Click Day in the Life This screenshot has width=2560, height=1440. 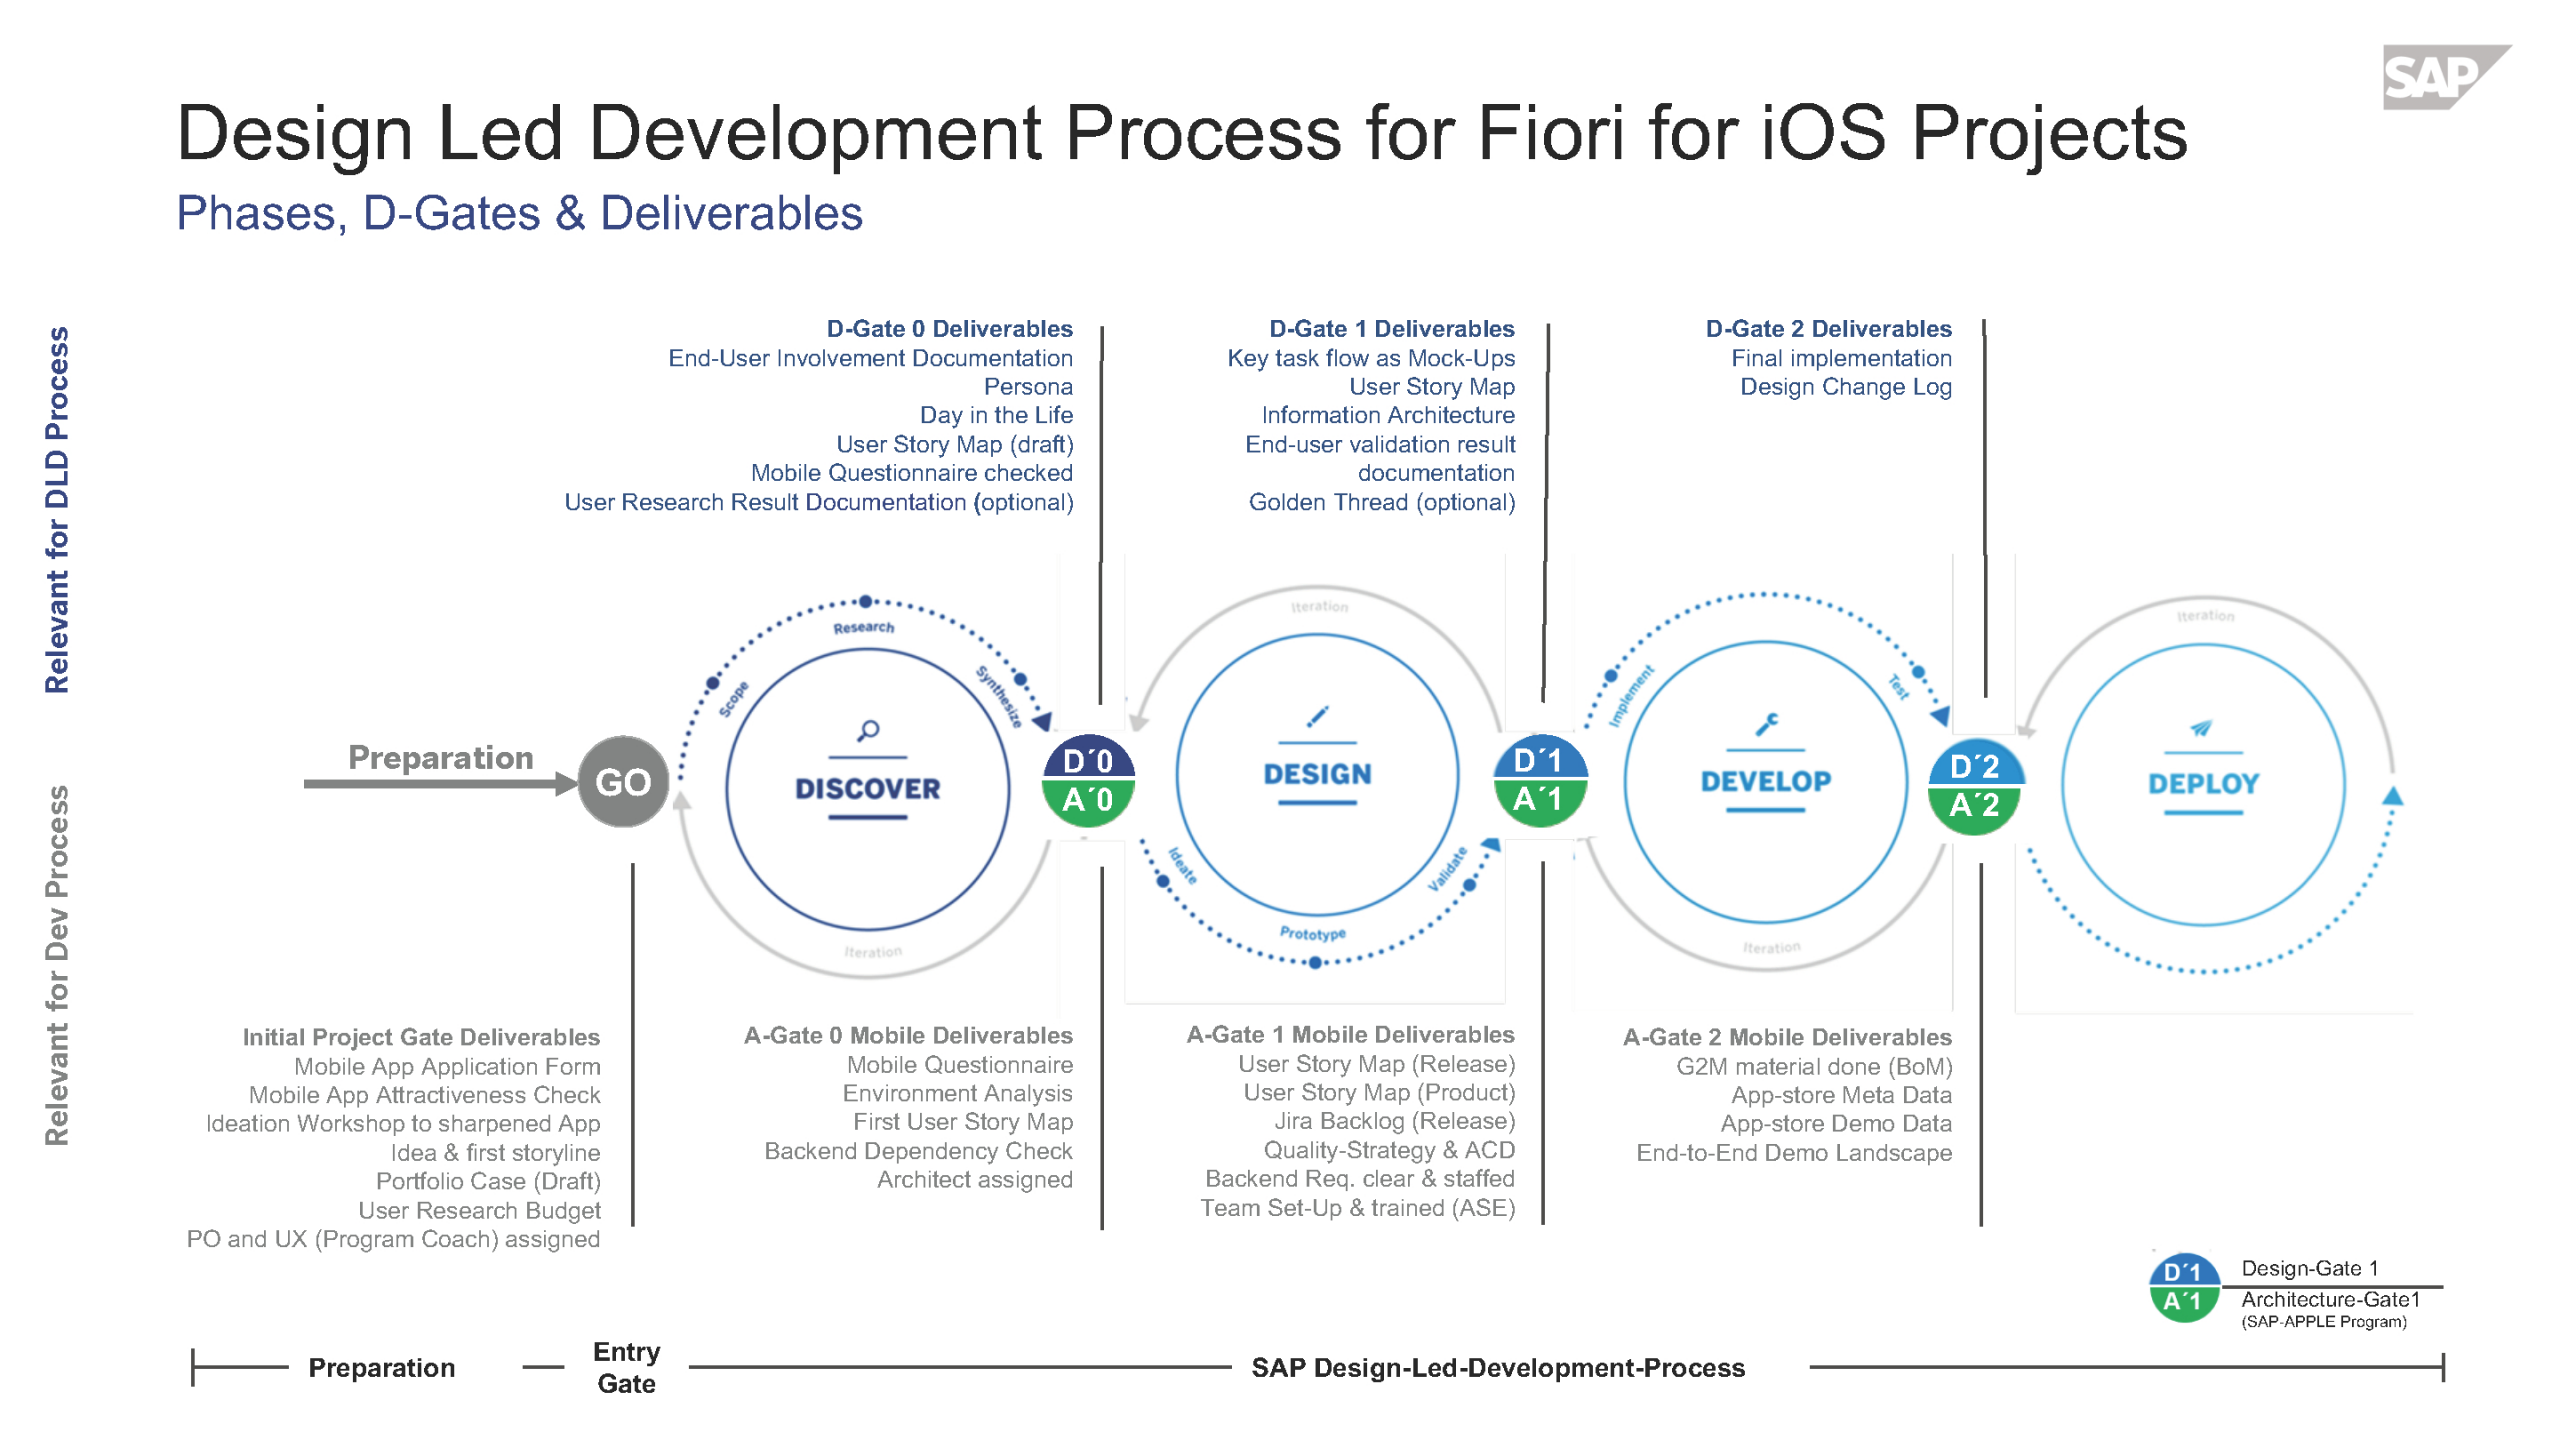coord(996,415)
